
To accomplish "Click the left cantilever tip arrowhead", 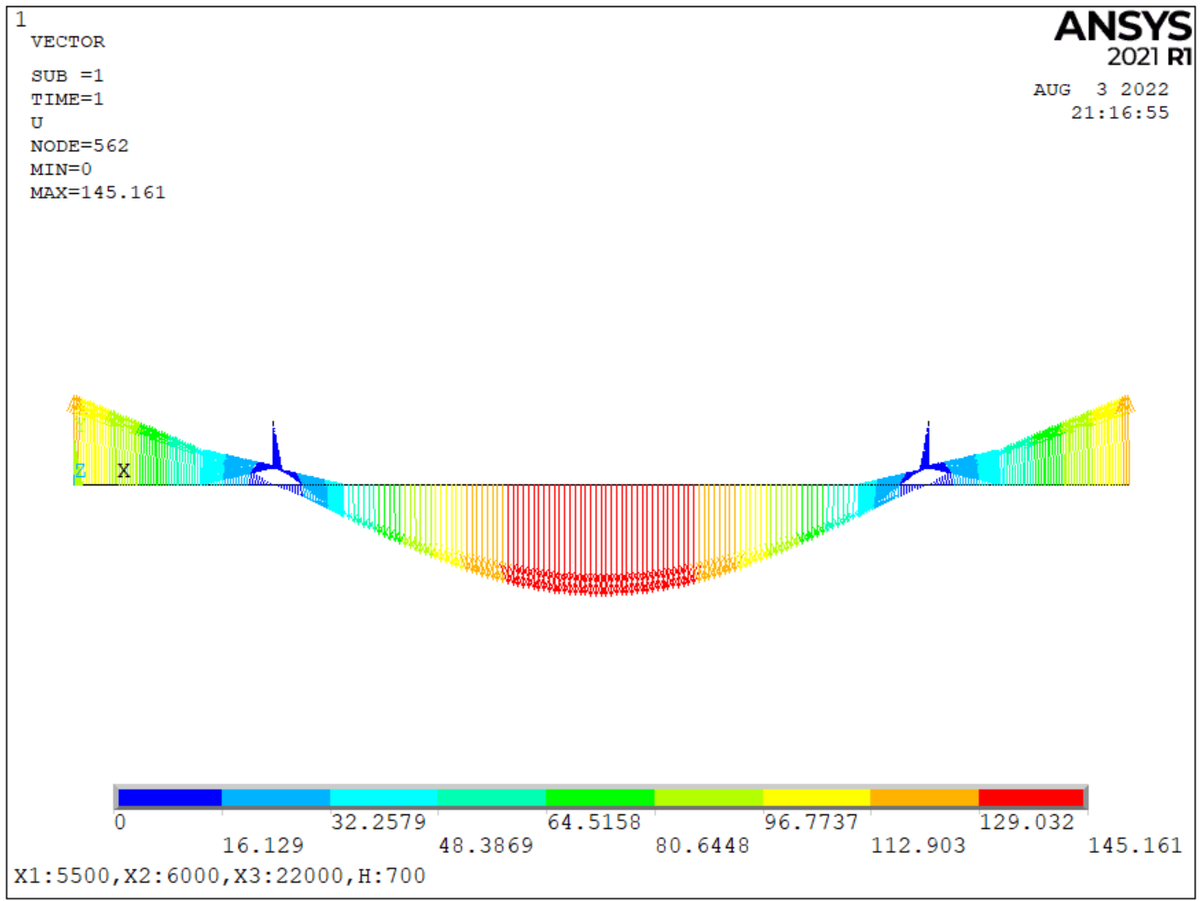I will point(75,403).
